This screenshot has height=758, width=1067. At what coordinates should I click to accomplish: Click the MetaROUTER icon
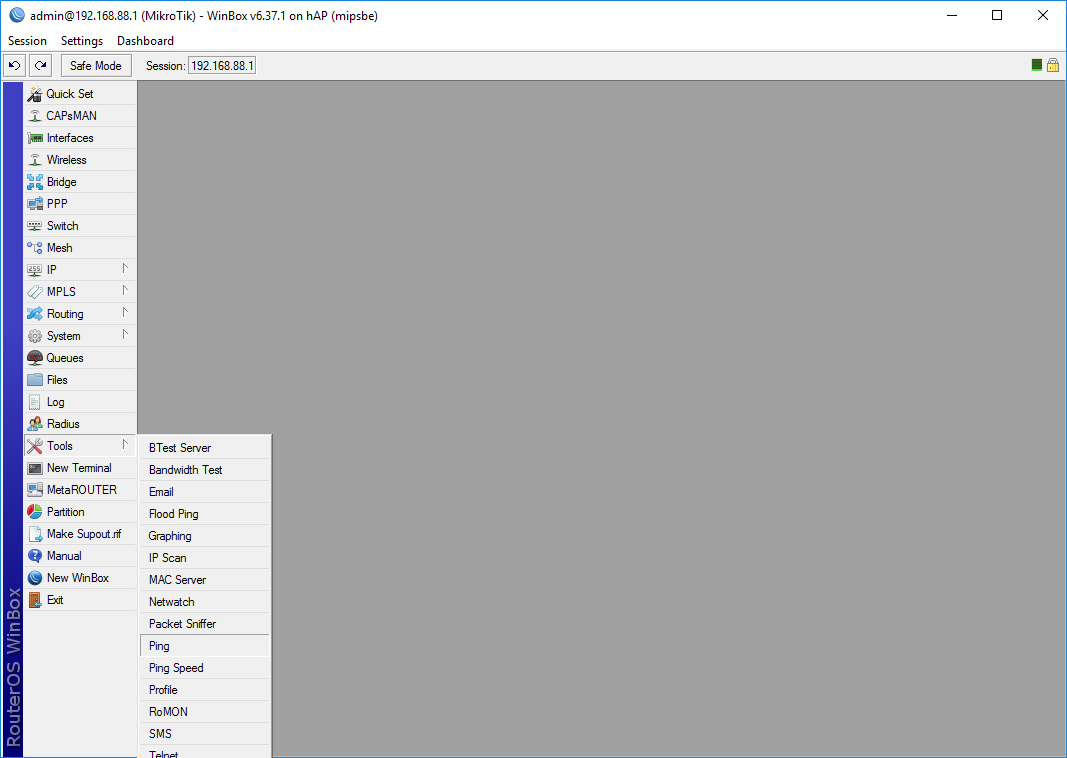point(35,490)
